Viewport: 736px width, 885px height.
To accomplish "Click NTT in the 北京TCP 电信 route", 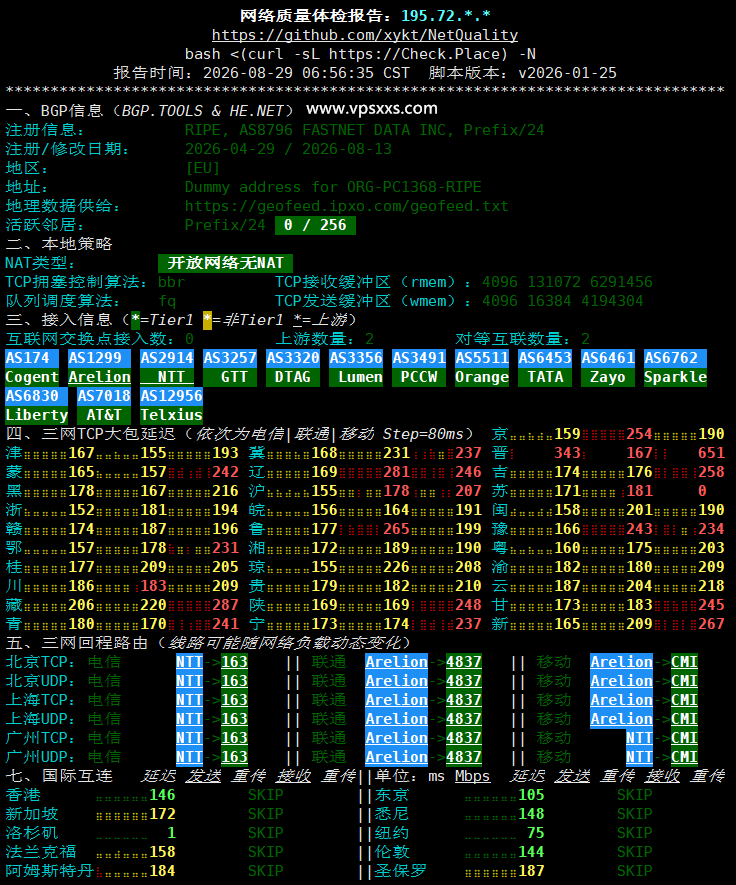I will click(x=189, y=662).
